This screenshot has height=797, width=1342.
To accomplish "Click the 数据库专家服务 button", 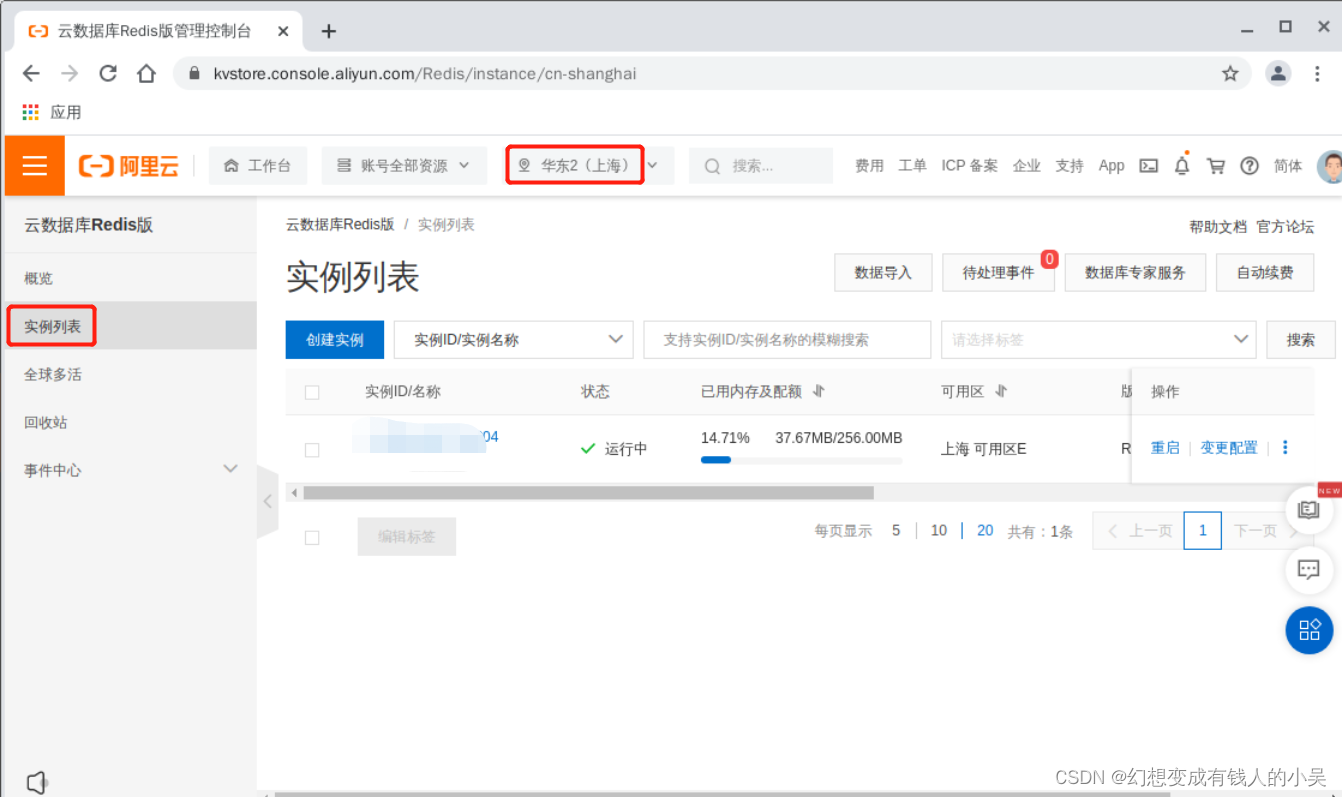I will tap(1135, 272).
